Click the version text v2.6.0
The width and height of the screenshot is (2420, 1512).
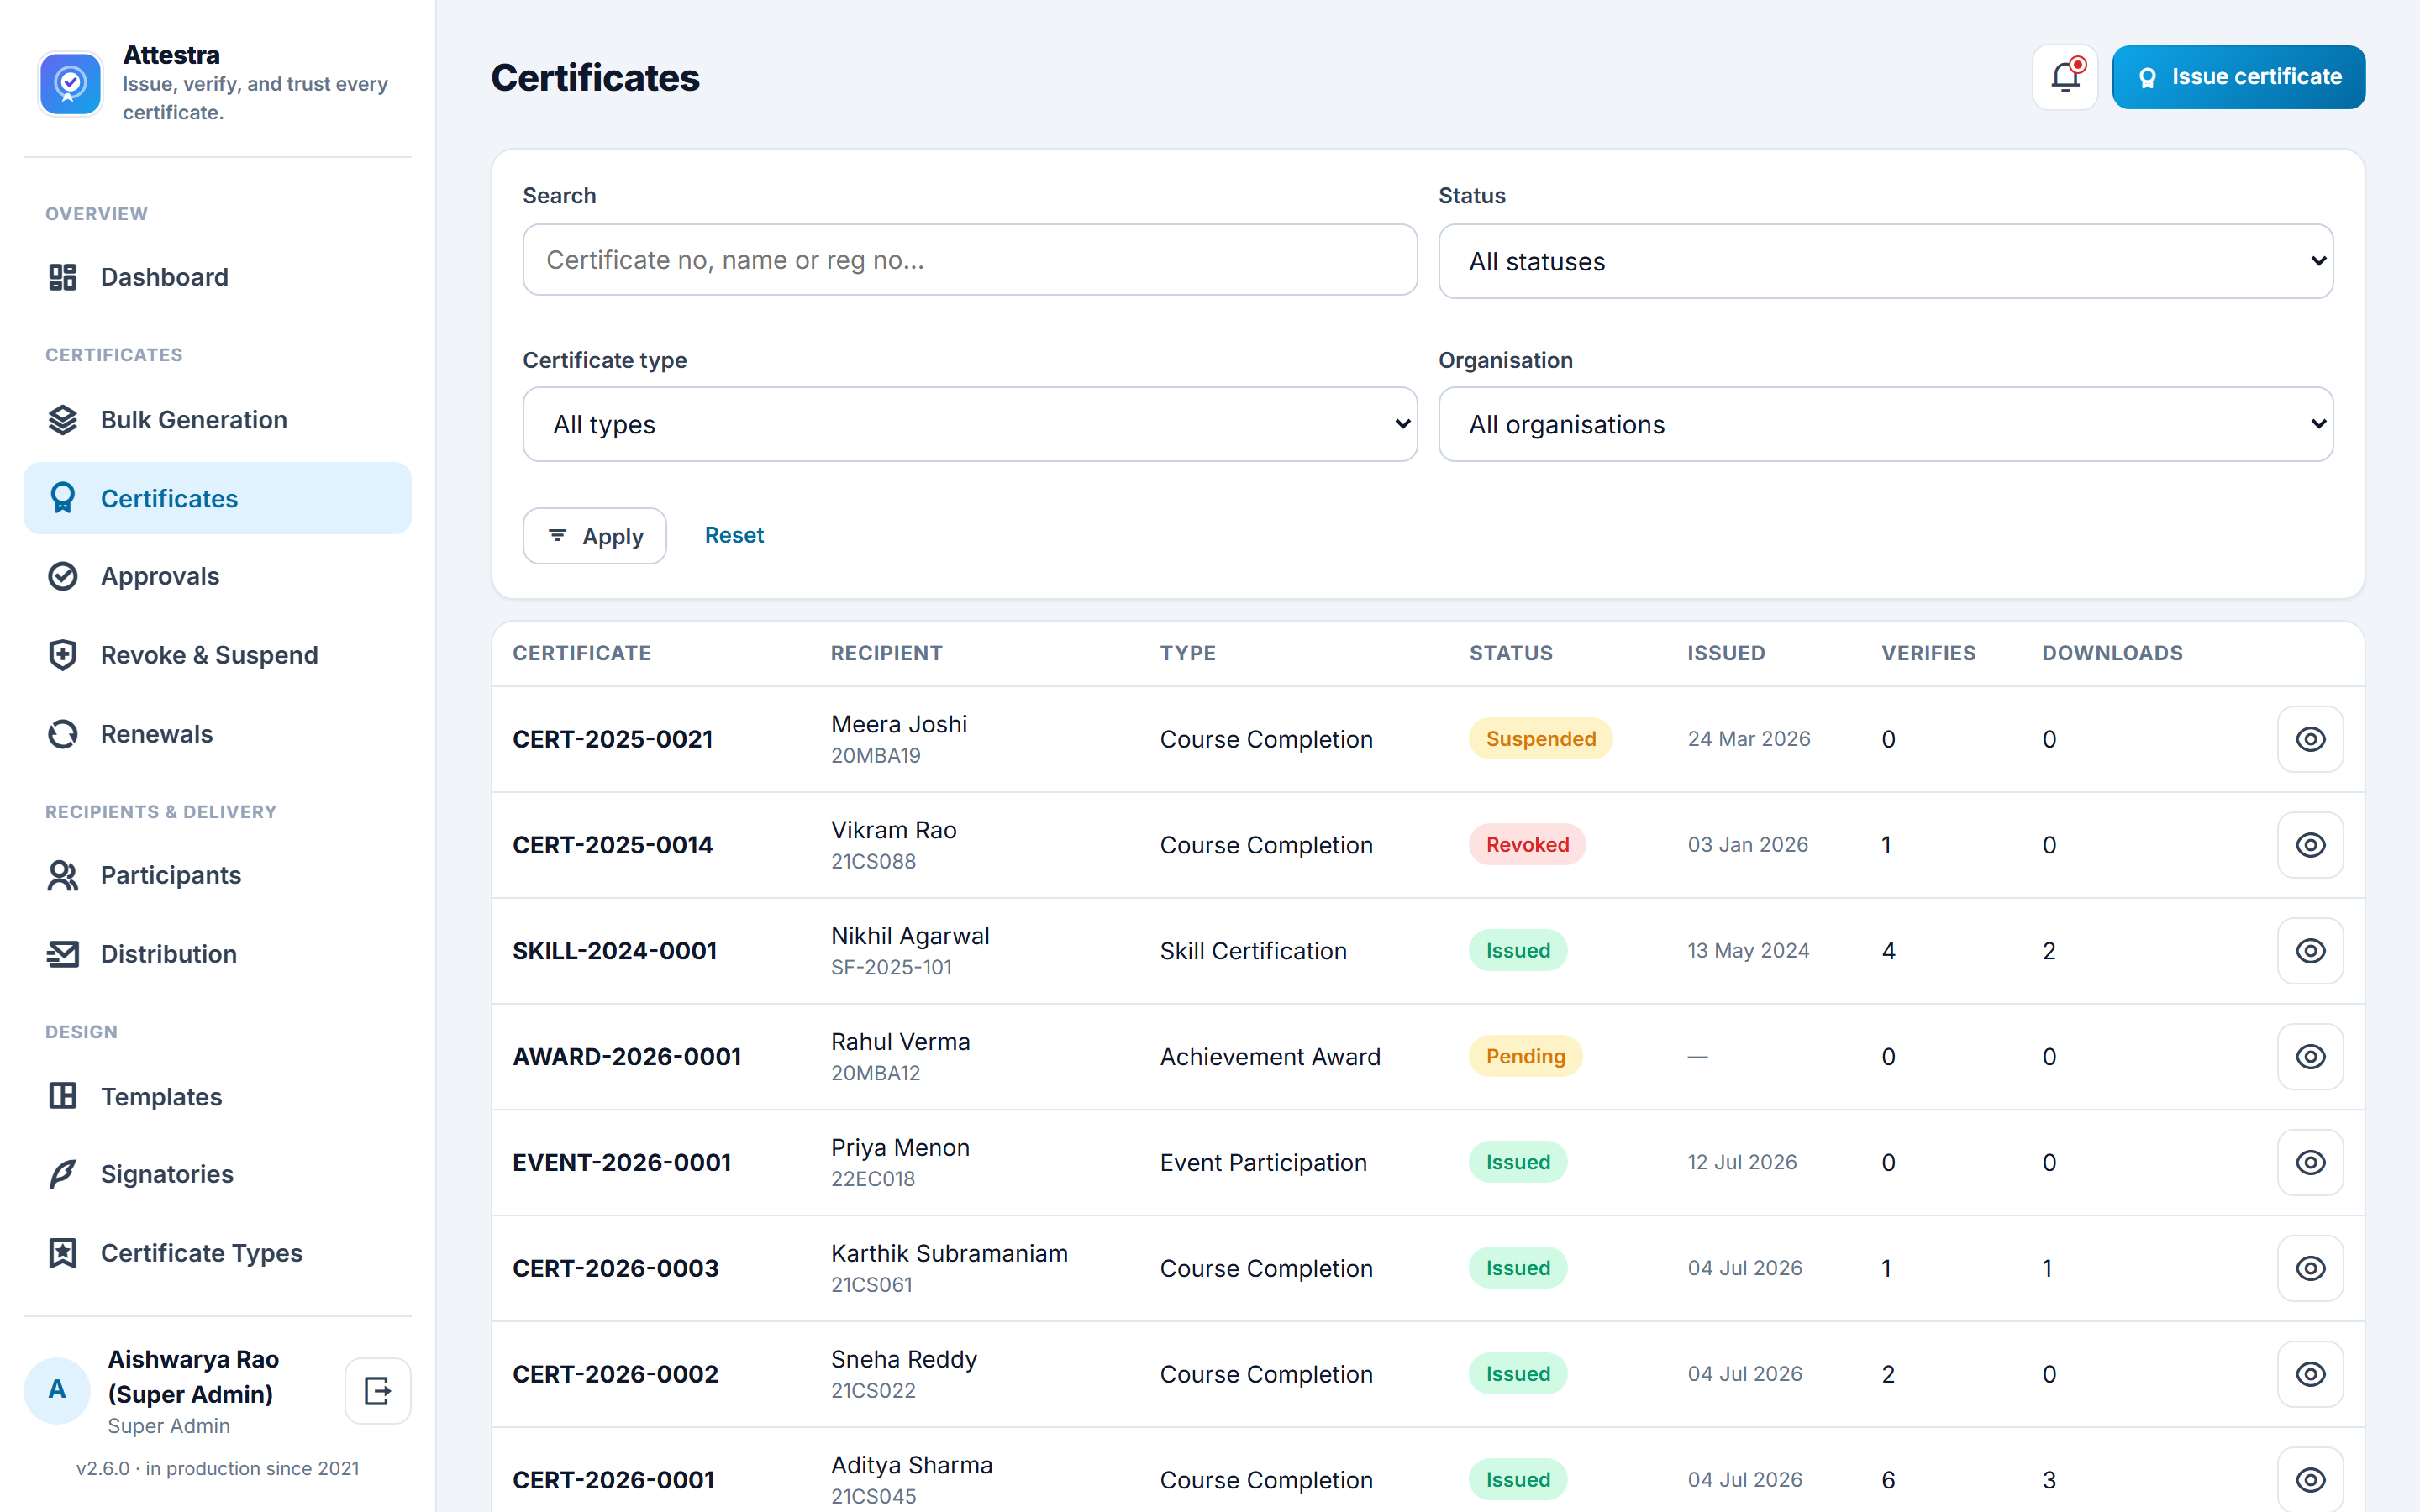point(103,1468)
